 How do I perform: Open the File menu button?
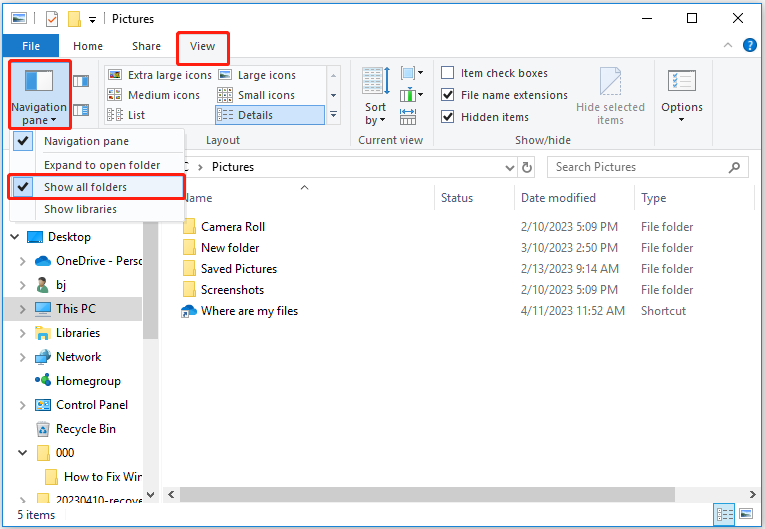30,46
